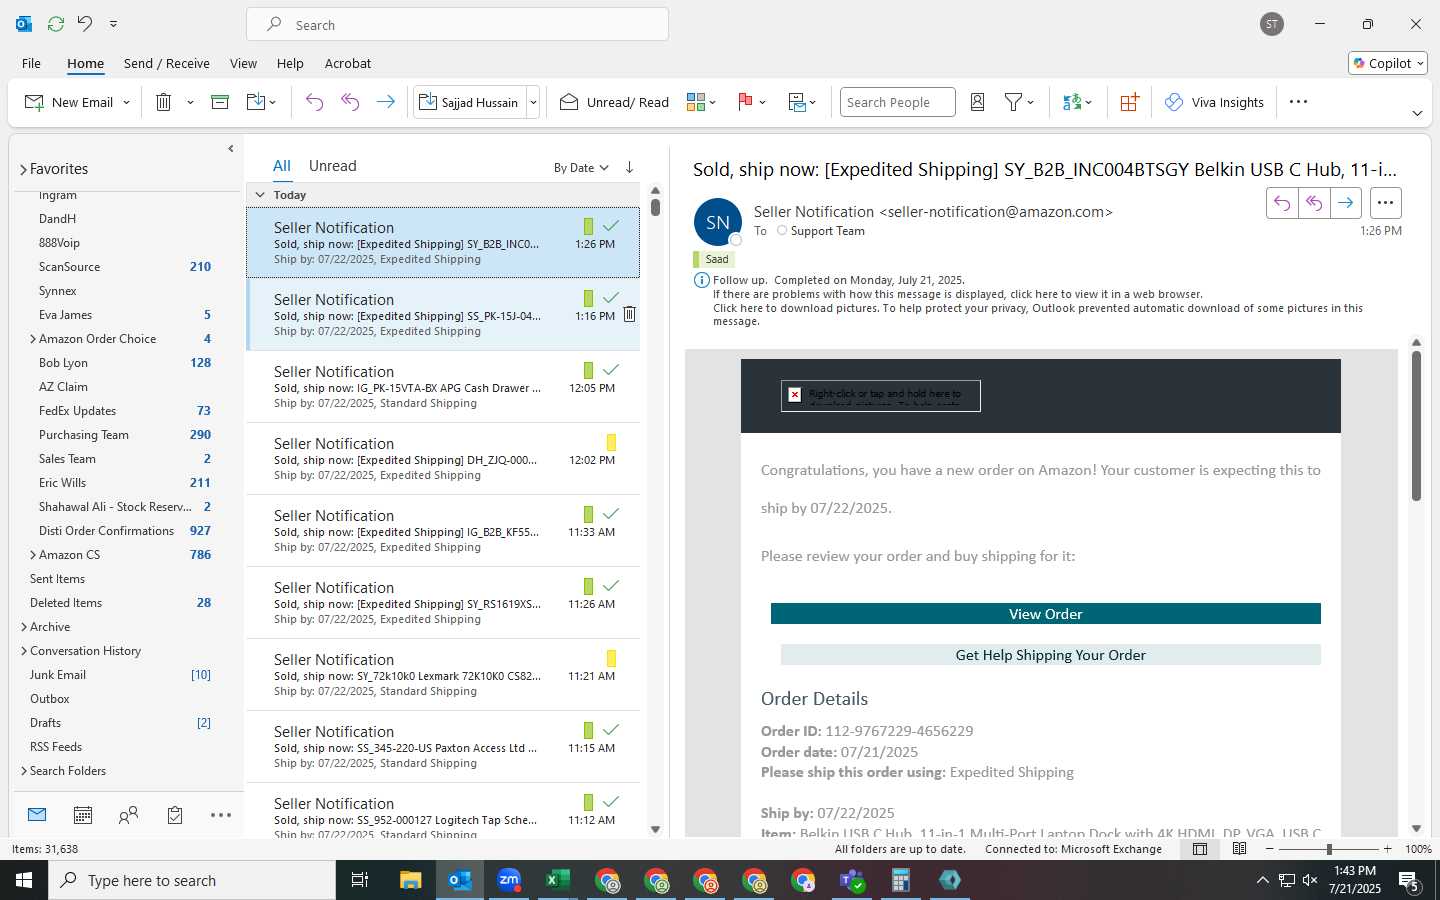Toggle the follow-up checkmark on 11:15 AM email
Viewport: 1440px width, 900px height.
pyautogui.click(x=611, y=730)
